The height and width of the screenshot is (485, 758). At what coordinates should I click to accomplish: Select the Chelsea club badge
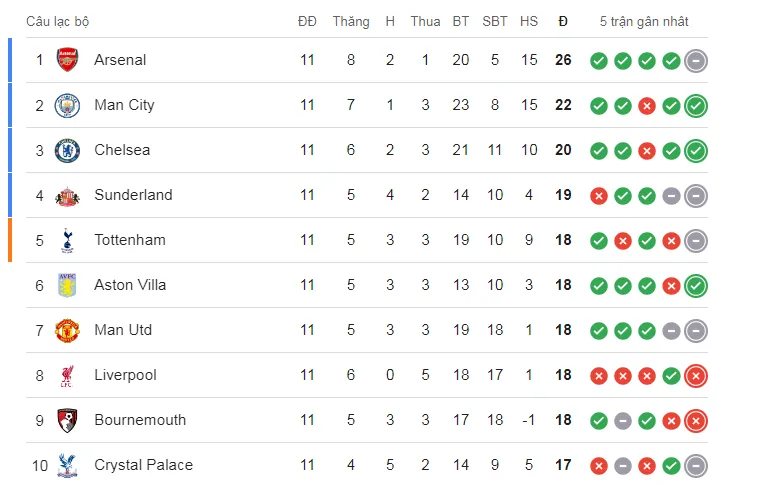tap(67, 150)
